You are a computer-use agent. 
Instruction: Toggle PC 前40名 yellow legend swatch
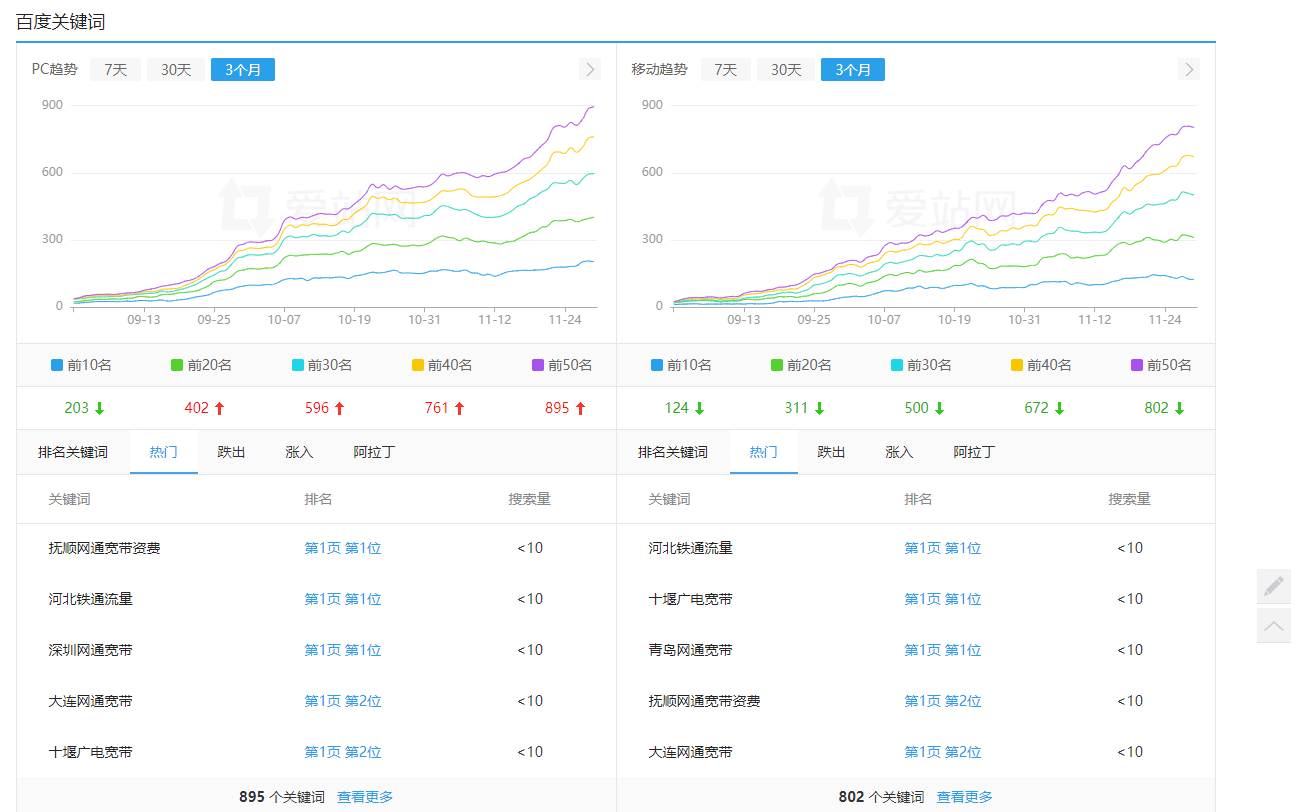pos(417,365)
